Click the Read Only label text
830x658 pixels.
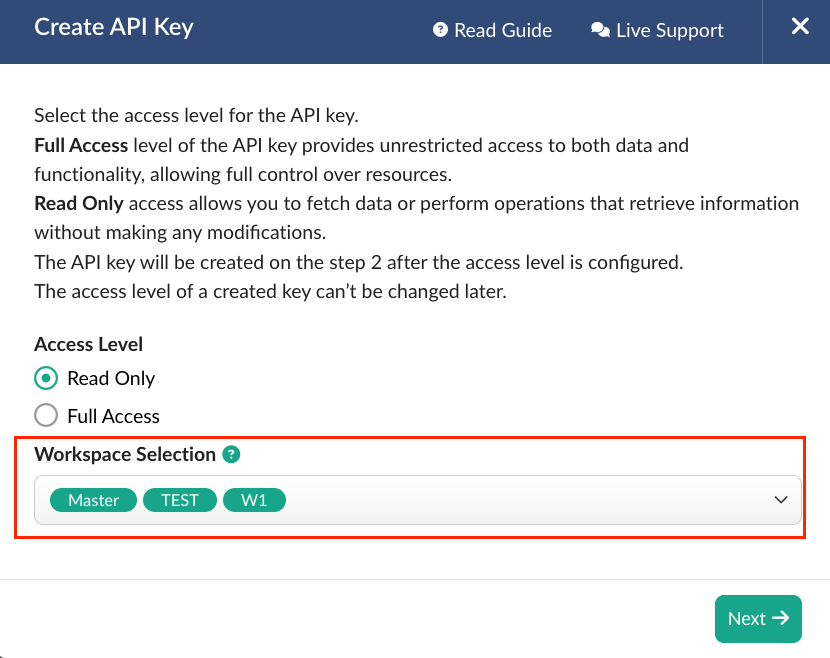111,378
